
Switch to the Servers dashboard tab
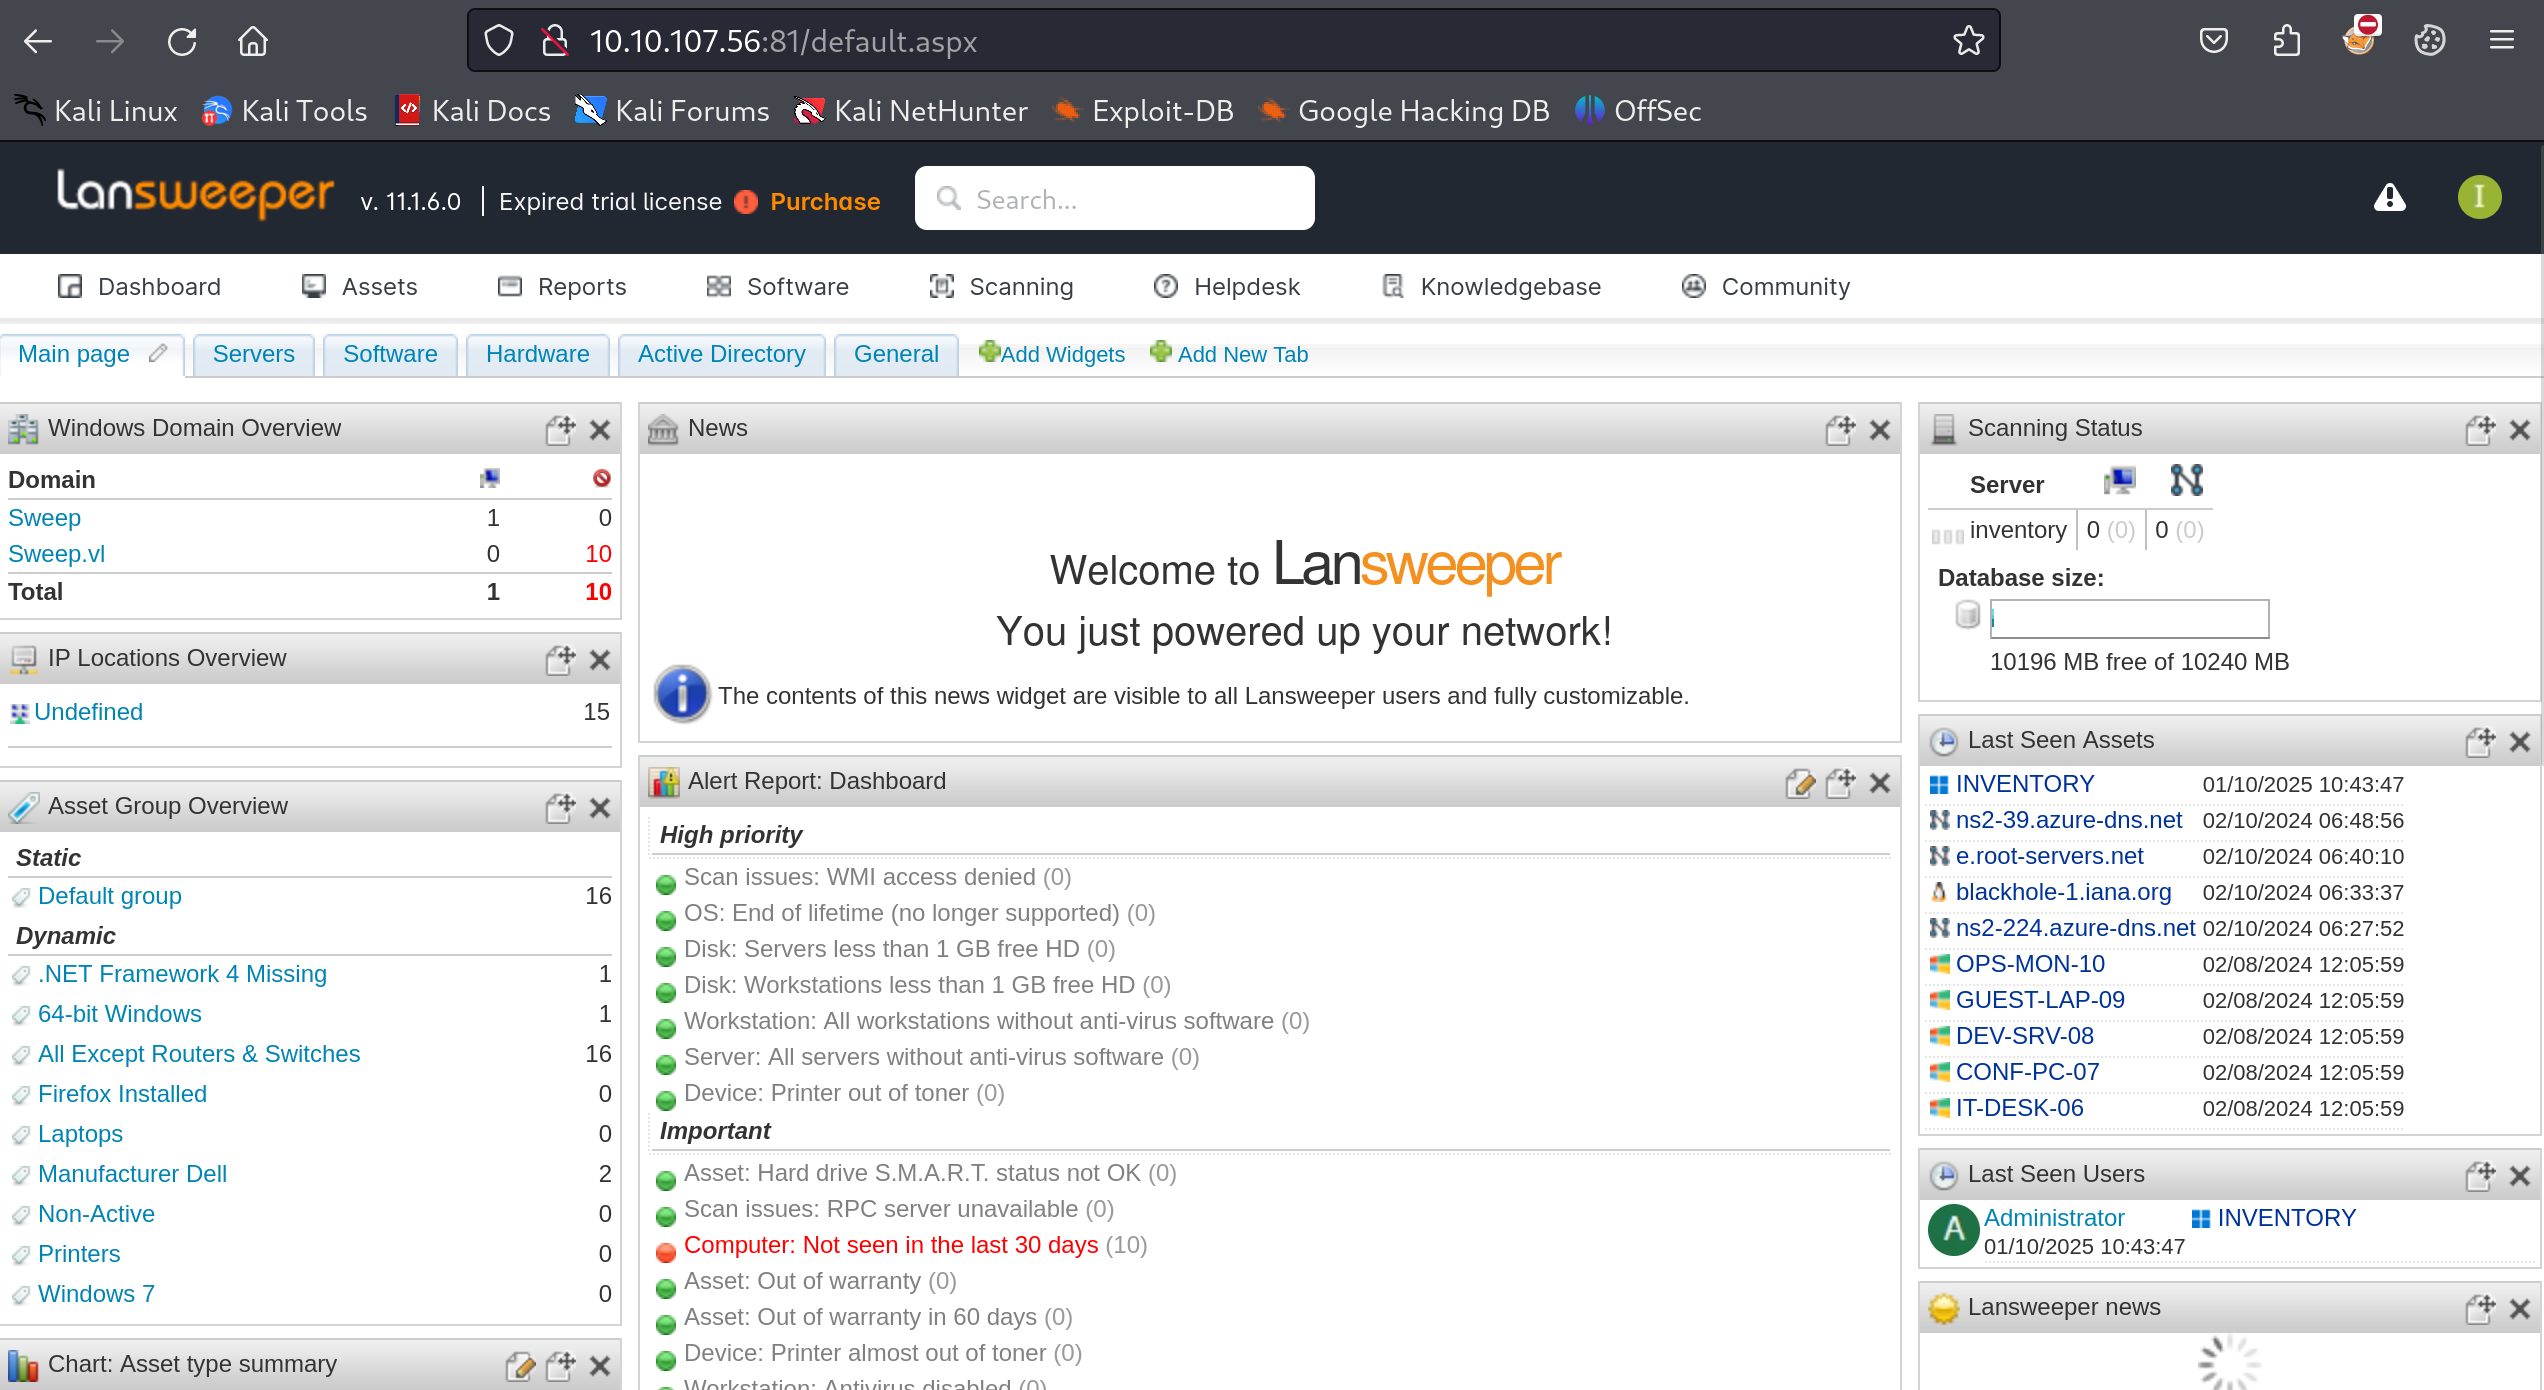(253, 354)
